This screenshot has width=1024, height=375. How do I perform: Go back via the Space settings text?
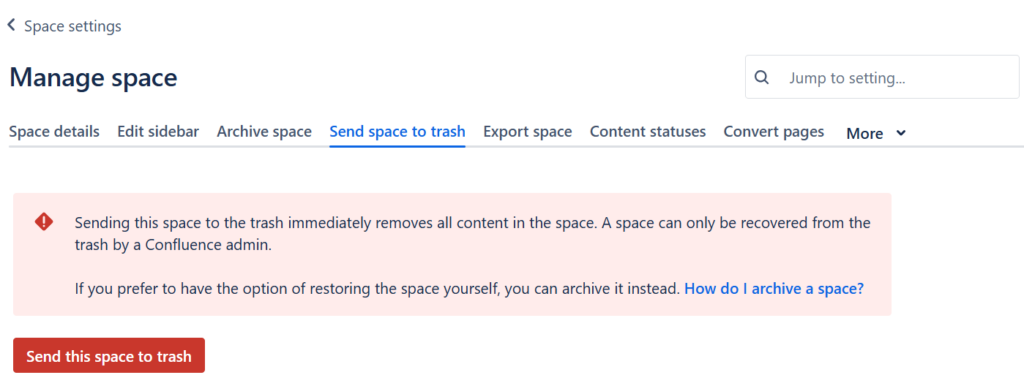(x=72, y=26)
